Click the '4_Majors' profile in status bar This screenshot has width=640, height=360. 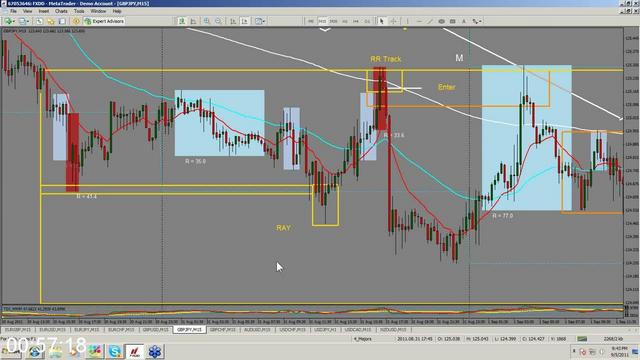pos(362,339)
